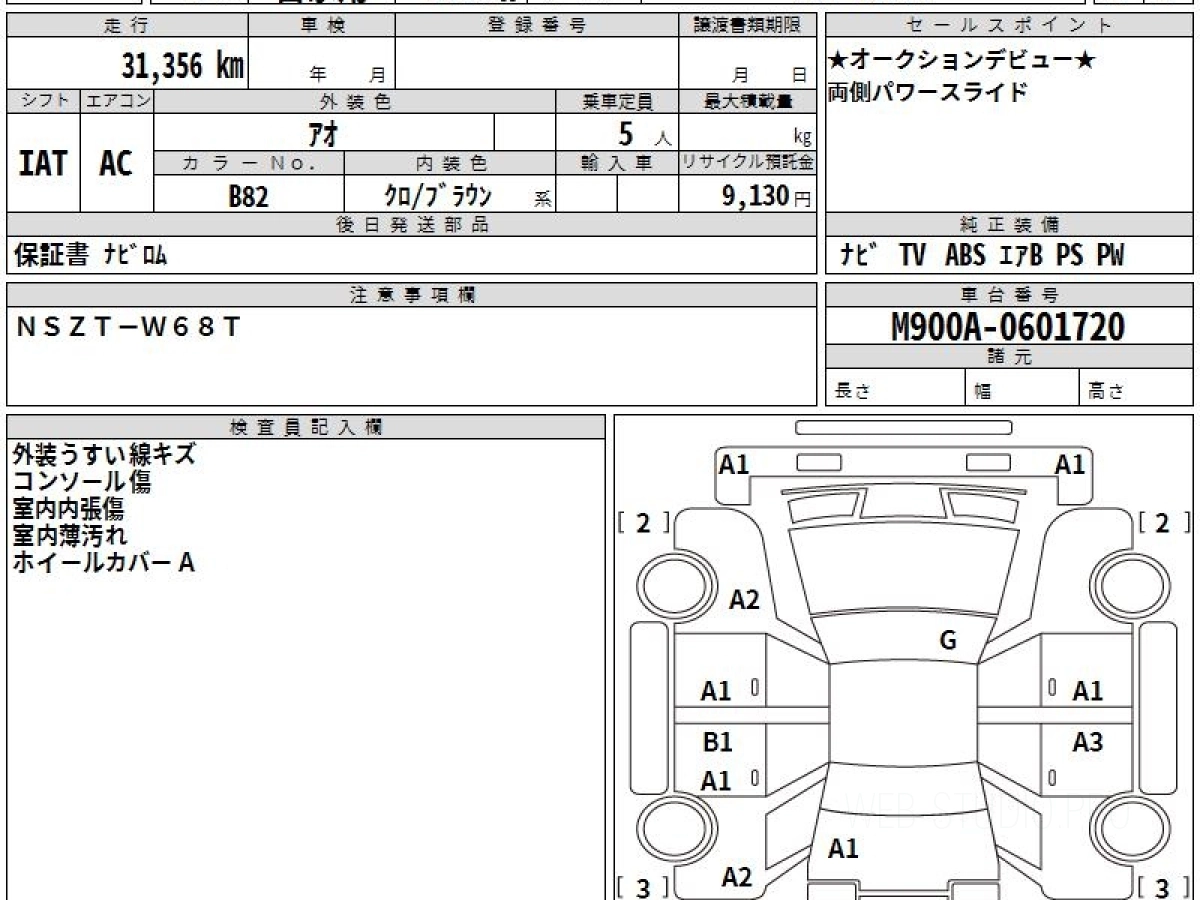Select the 高さ dimension label

point(1105,391)
